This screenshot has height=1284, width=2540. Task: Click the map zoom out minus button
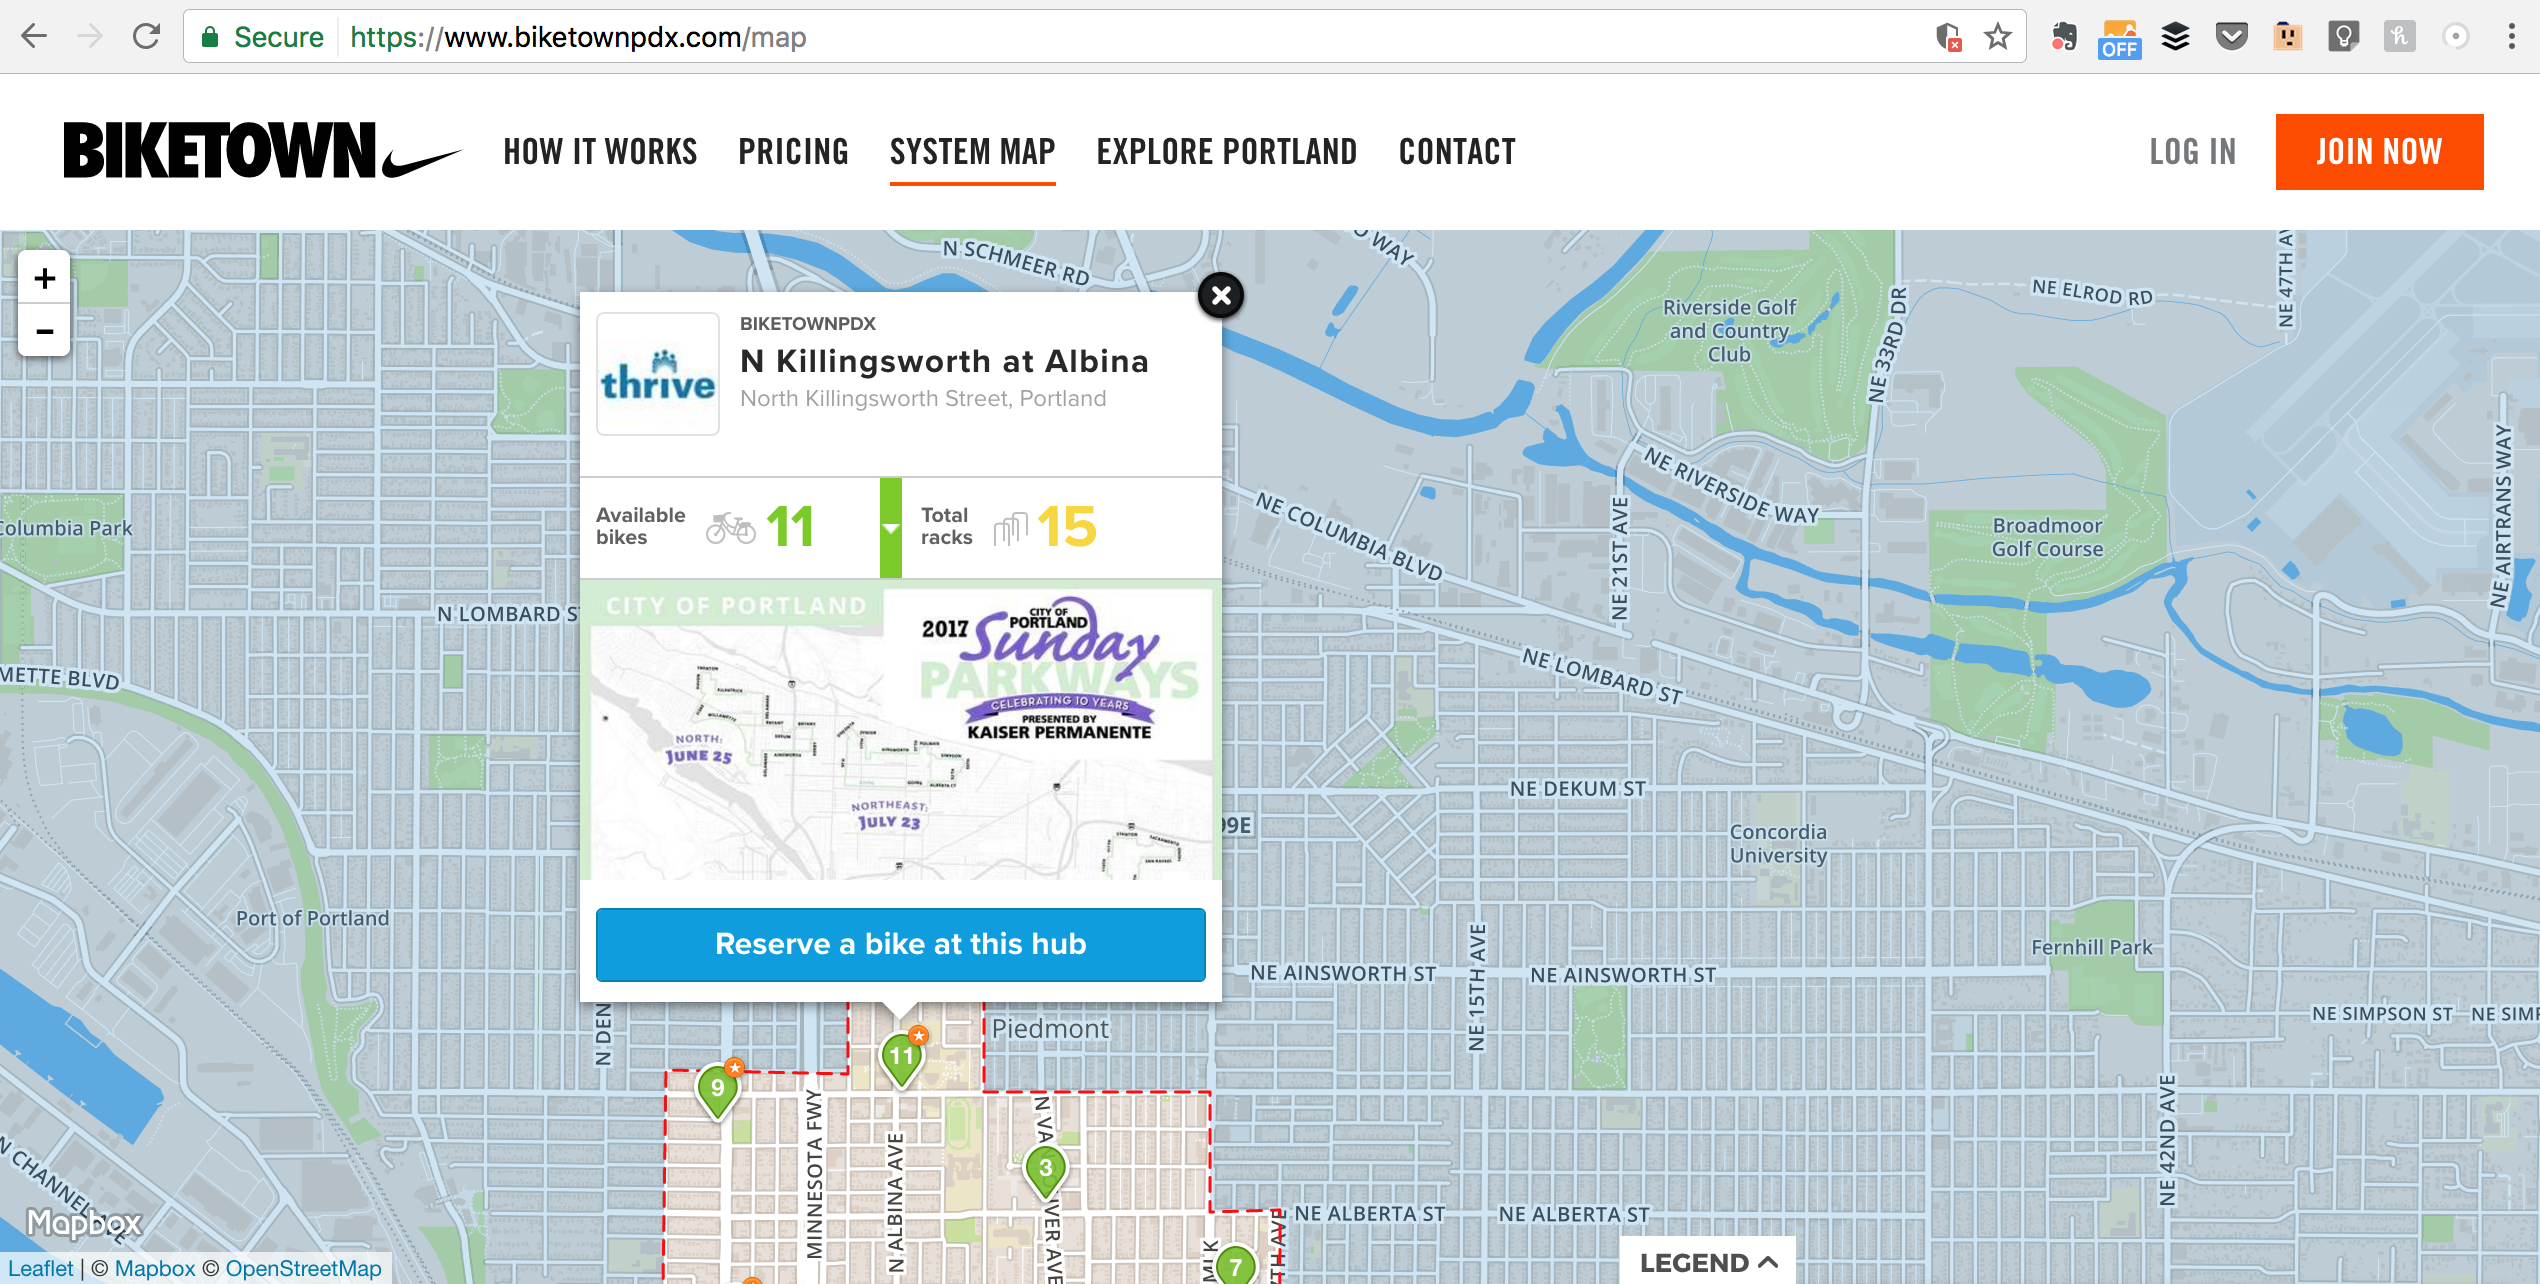(44, 331)
